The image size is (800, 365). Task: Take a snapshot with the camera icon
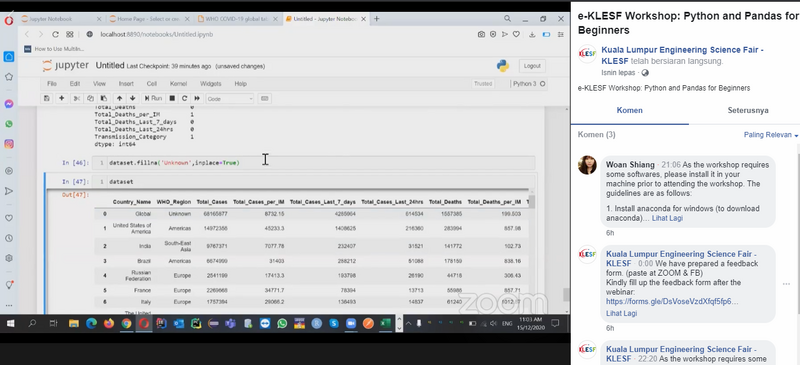[481, 34]
